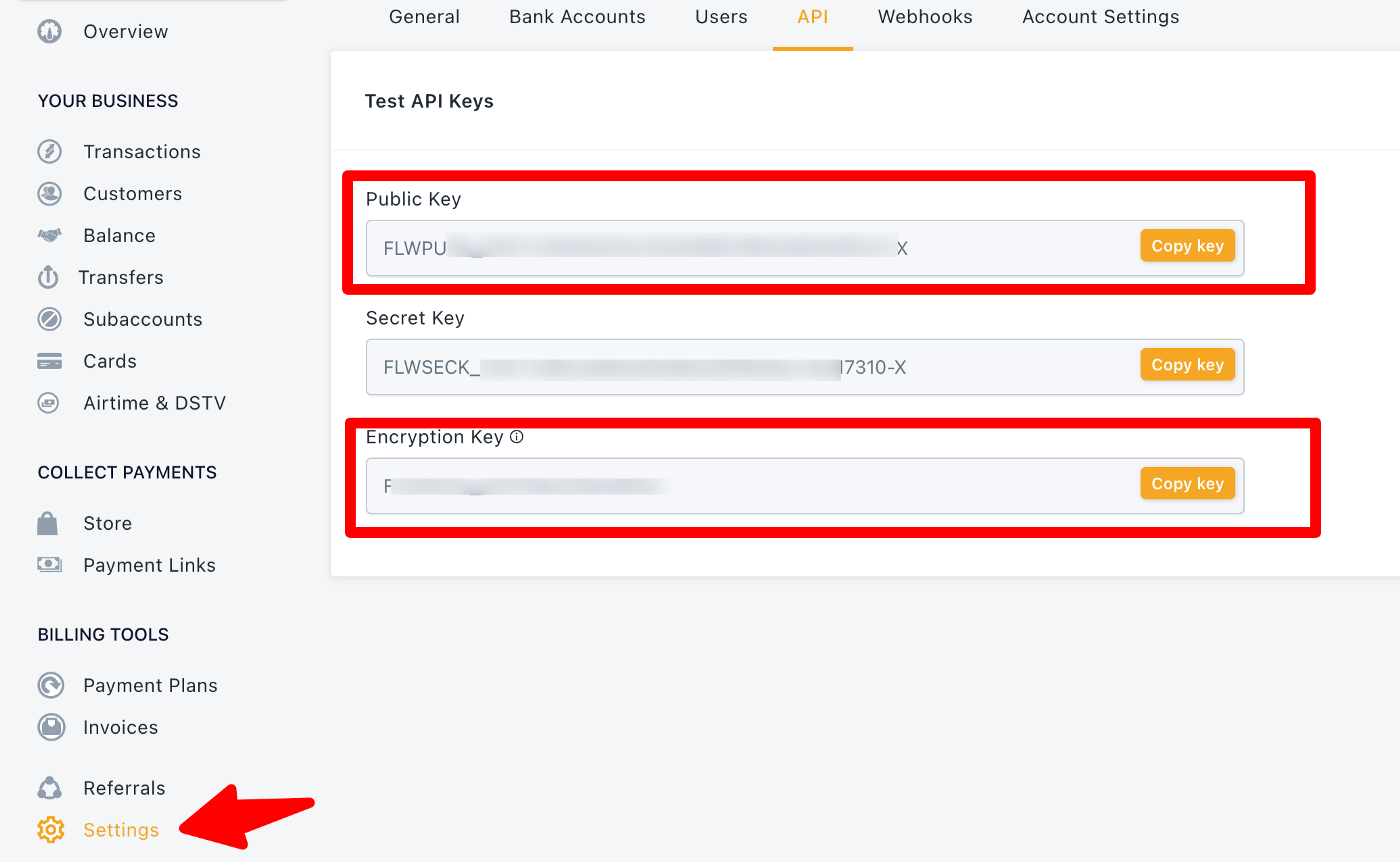1400x862 pixels.
Task: Copy the Encryption Key
Action: click(1187, 484)
